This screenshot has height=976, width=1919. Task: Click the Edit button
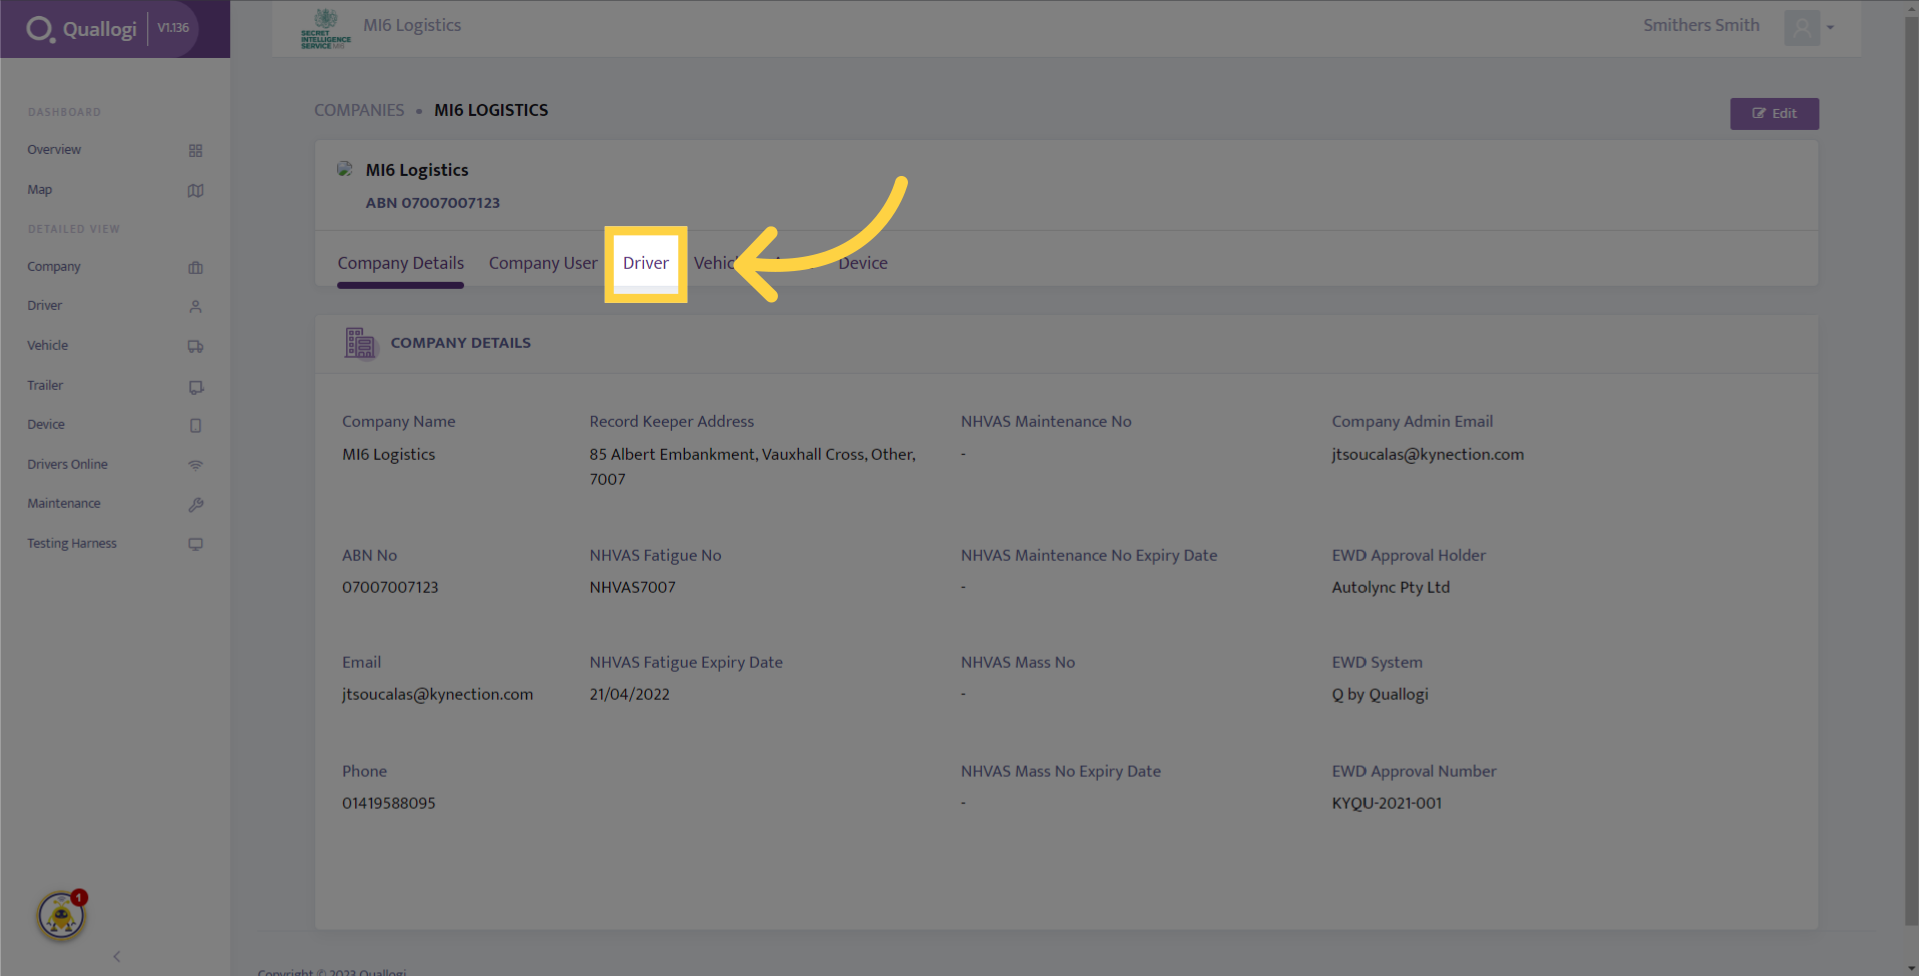(x=1774, y=114)
